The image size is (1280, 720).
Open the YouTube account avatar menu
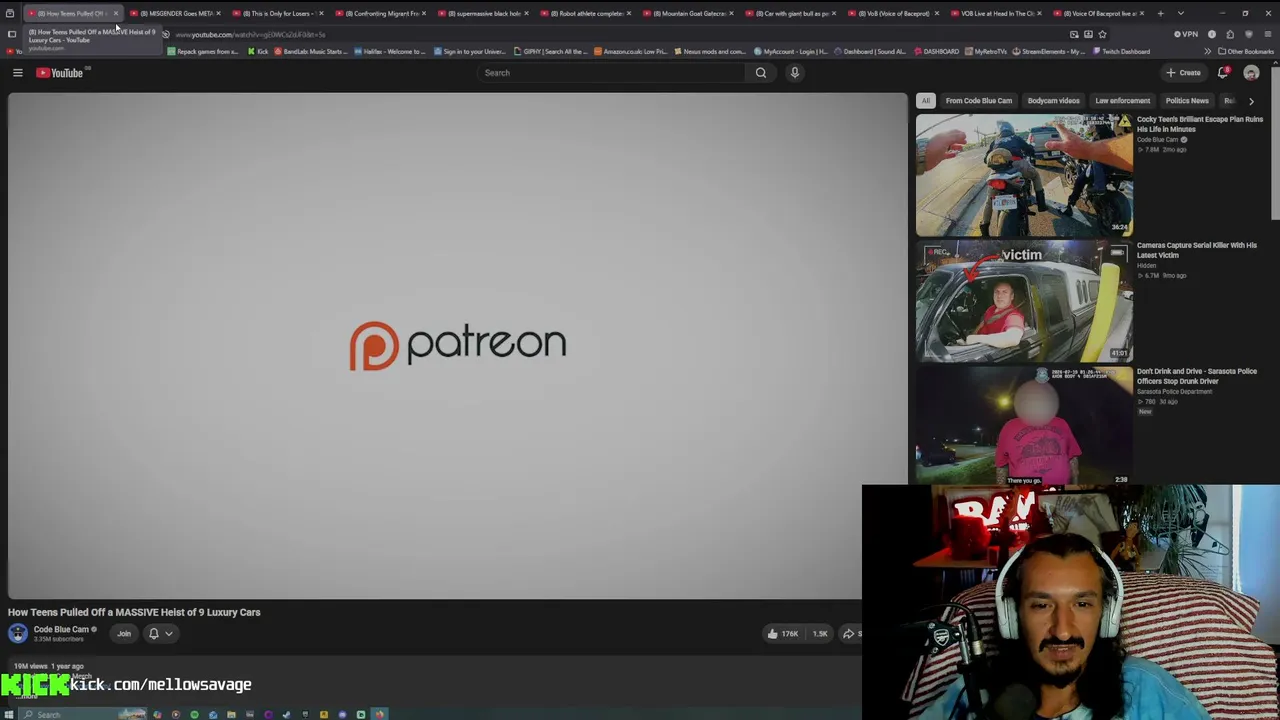coord(1251,73)
